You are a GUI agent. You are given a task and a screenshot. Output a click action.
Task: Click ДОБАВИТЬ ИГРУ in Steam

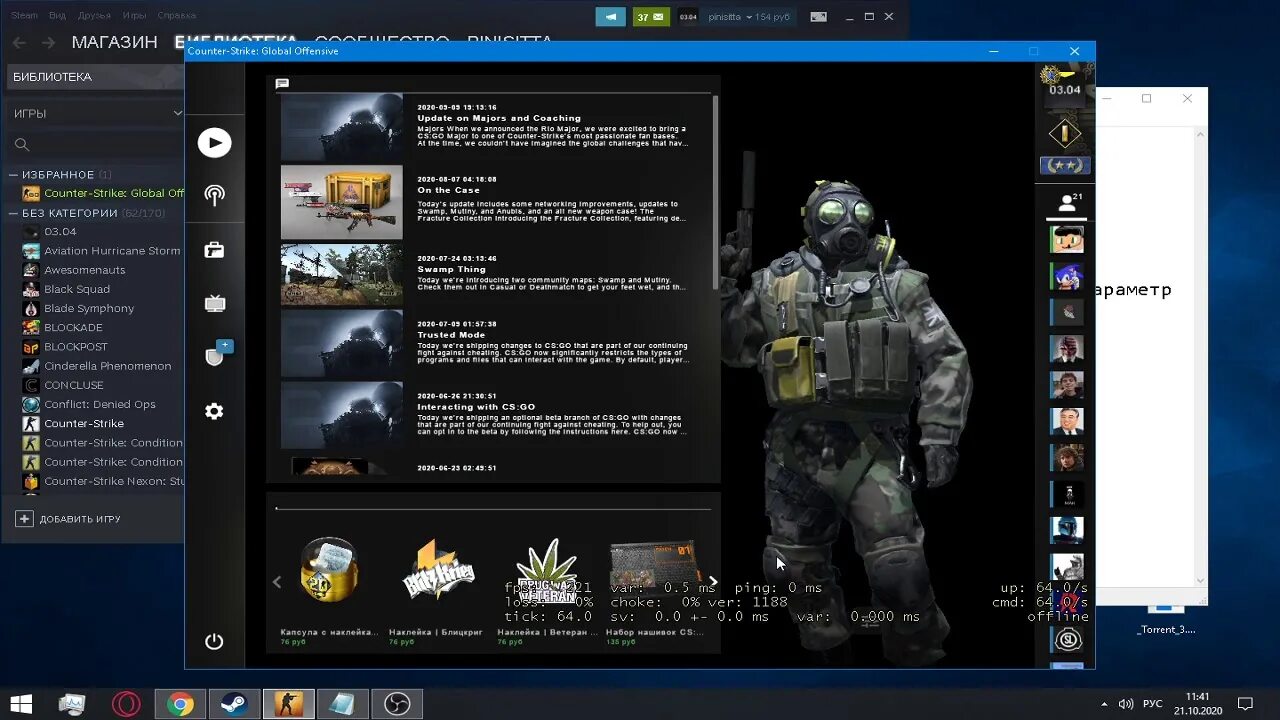click(80, 519)
